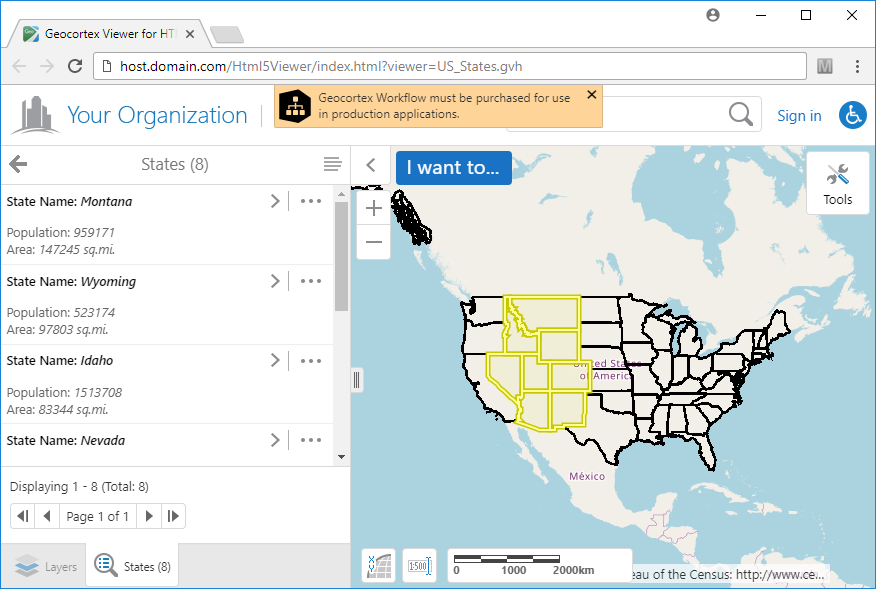Open the ellipsis menu for Nevada

click(310, 440)
